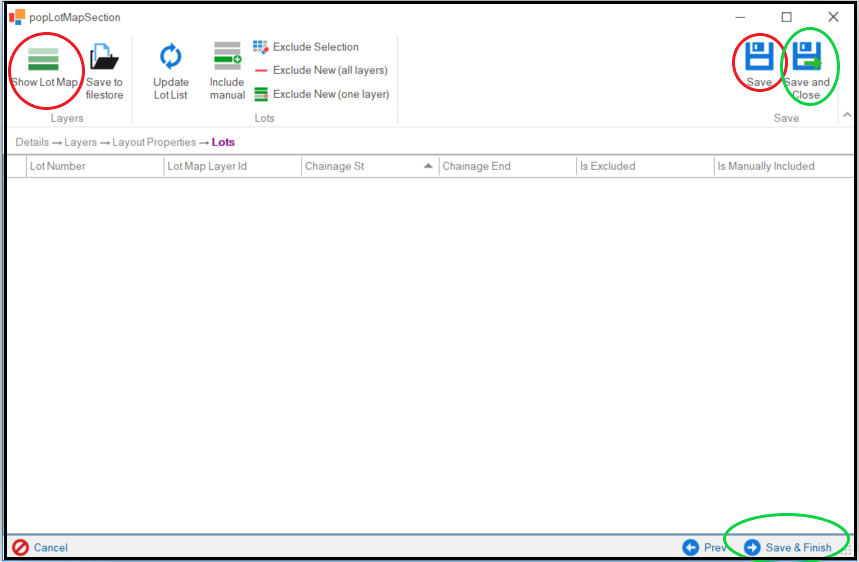
Task: Toggle Chainage St sort arrow
Action: point(428,166)
